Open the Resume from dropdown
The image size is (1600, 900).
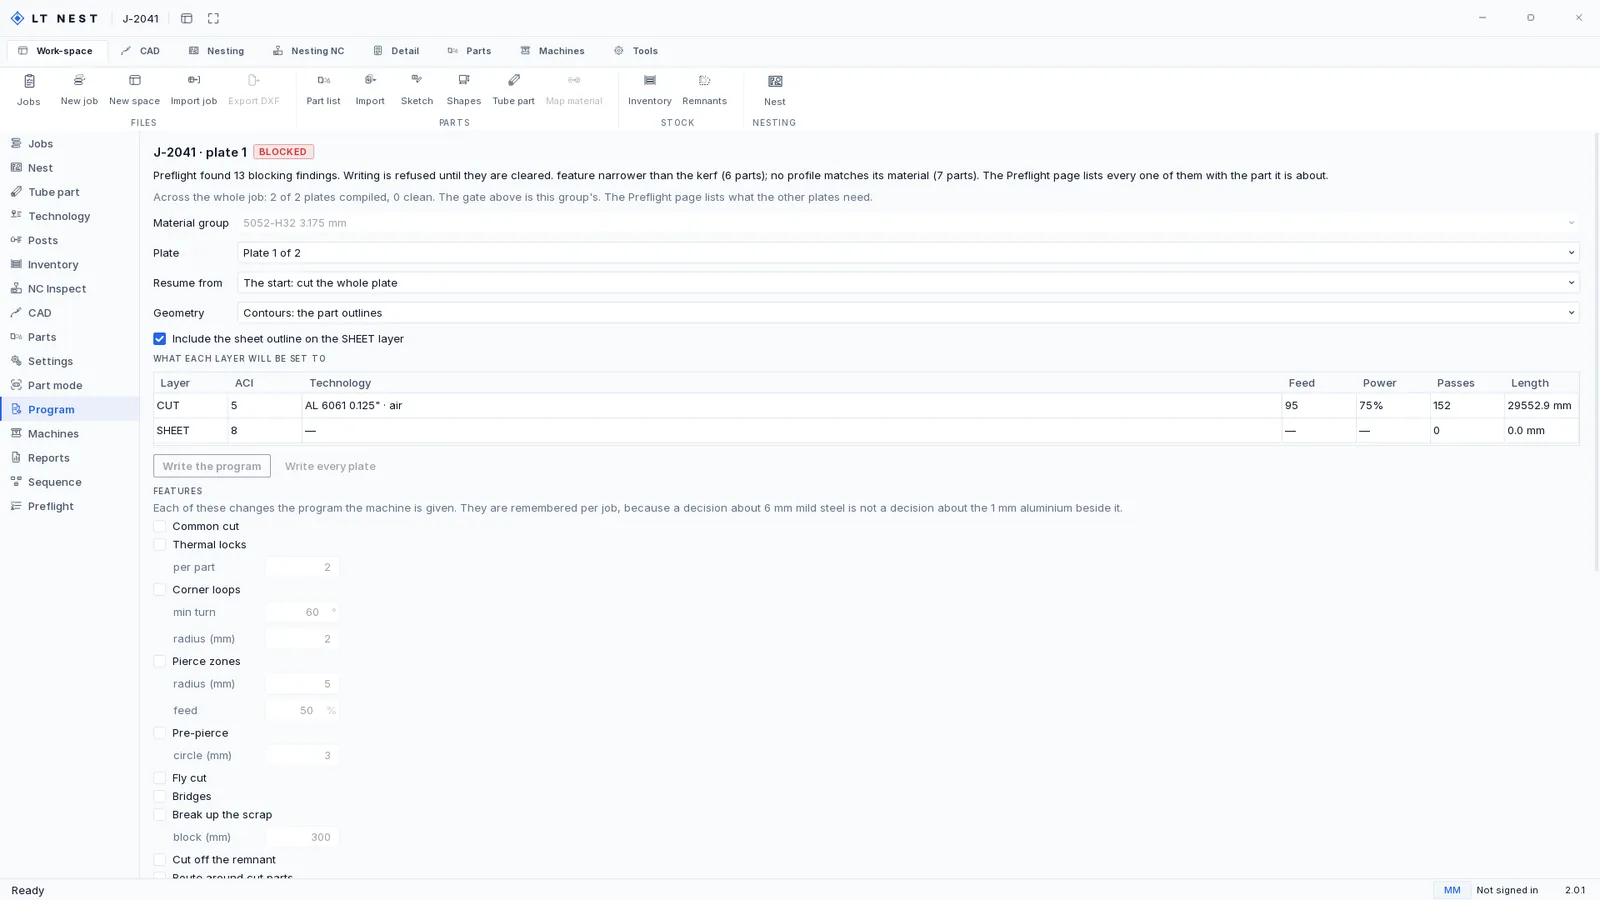click(908, 283)
